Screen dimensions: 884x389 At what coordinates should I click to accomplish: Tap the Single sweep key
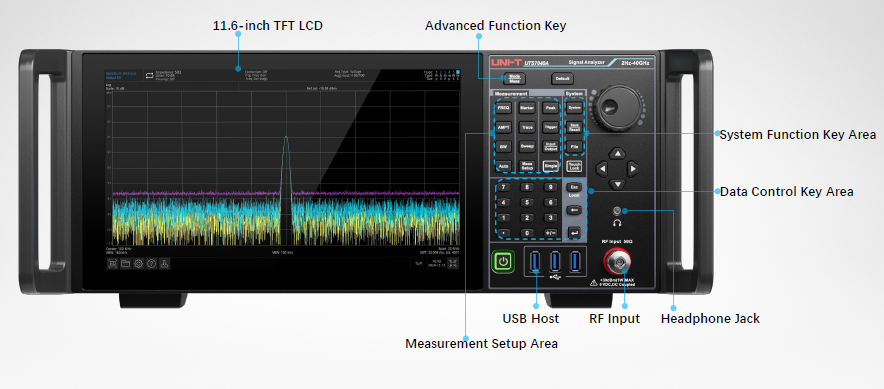coord(551,166)
